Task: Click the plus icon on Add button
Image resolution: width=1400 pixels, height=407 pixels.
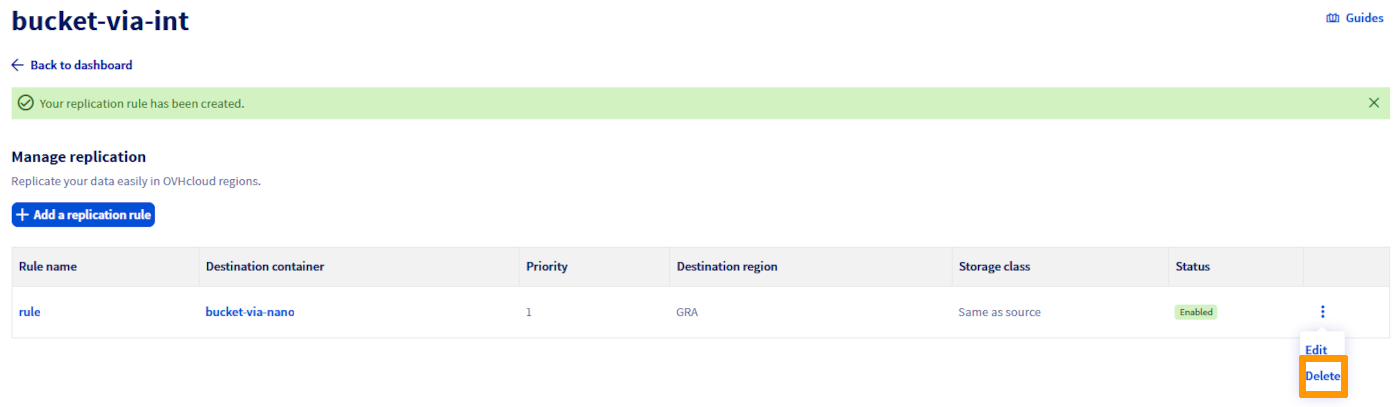Action: click(x=23, y=215)
